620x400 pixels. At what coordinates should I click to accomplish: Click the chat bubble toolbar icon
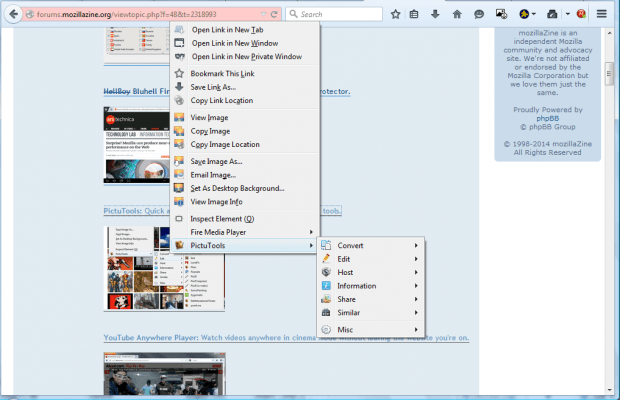tap(480, 15)
